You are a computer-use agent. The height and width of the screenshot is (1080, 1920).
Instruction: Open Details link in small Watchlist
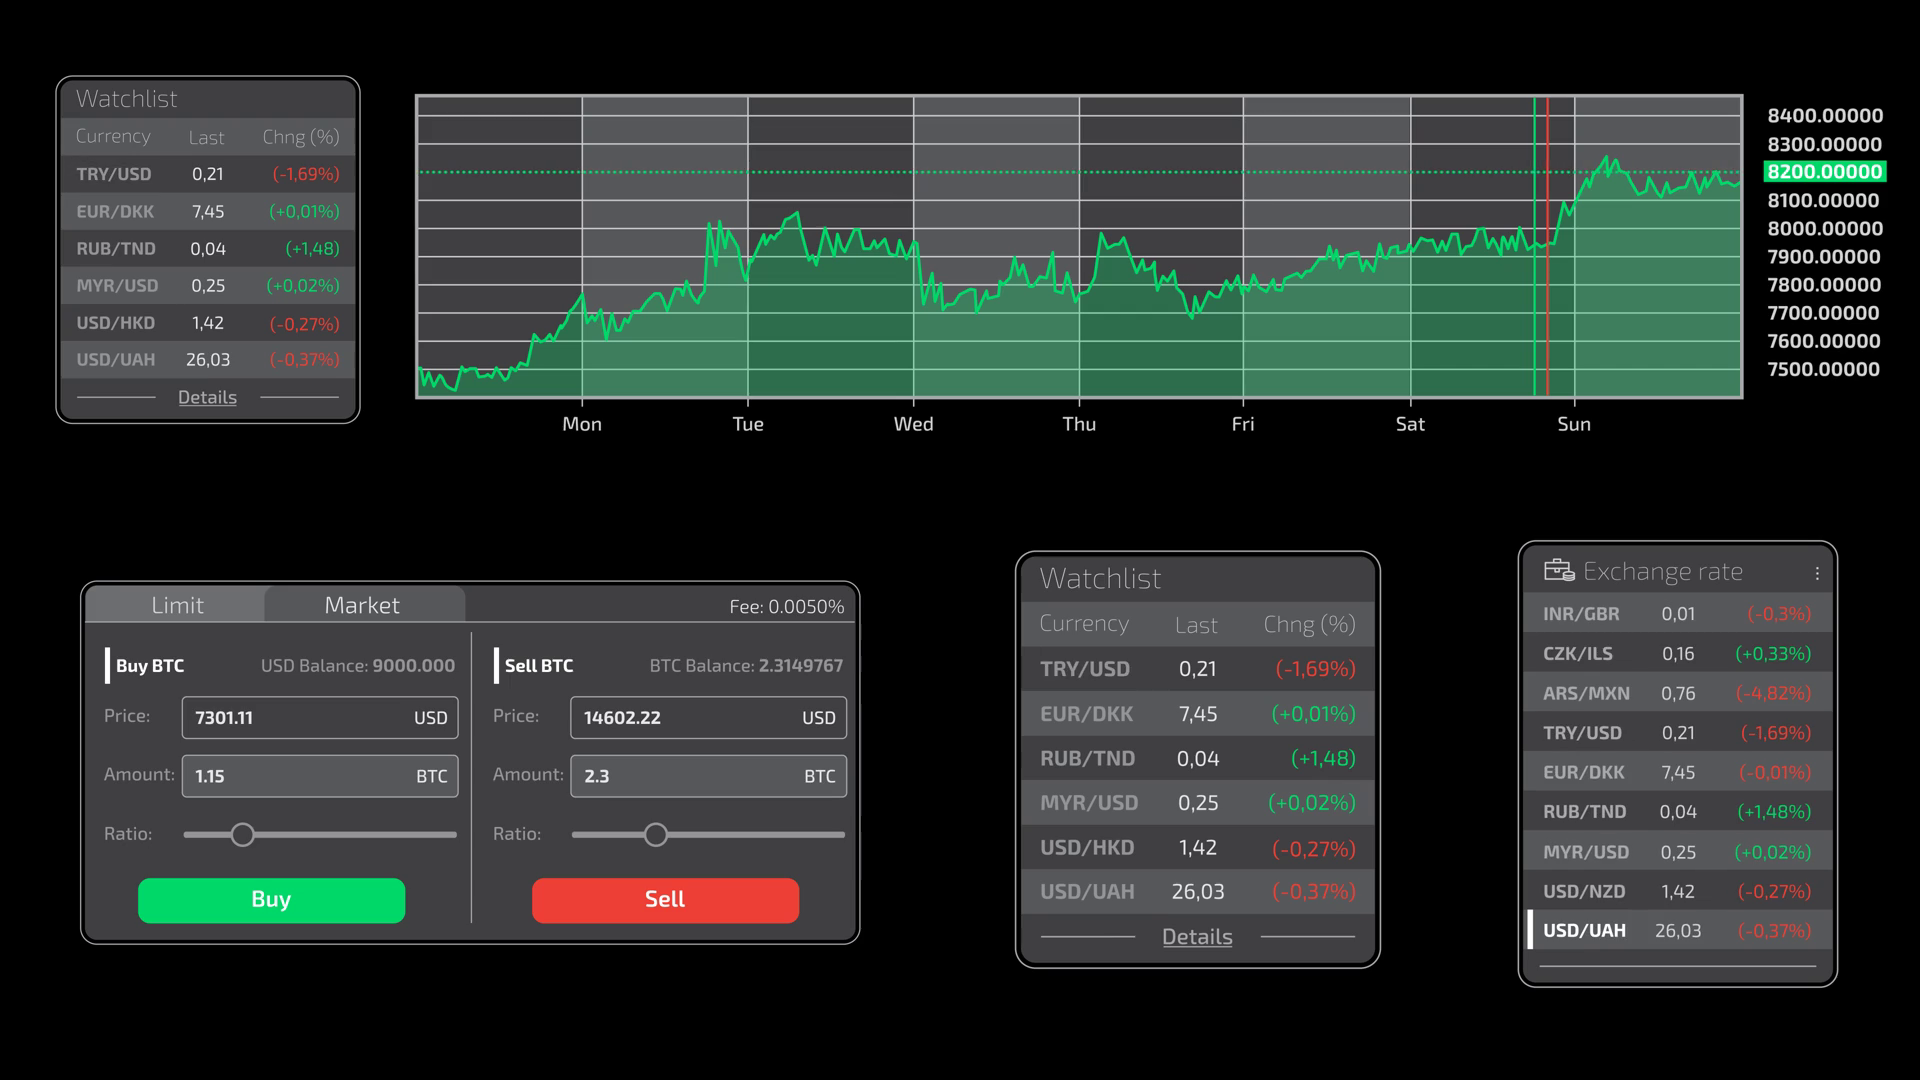207,397
